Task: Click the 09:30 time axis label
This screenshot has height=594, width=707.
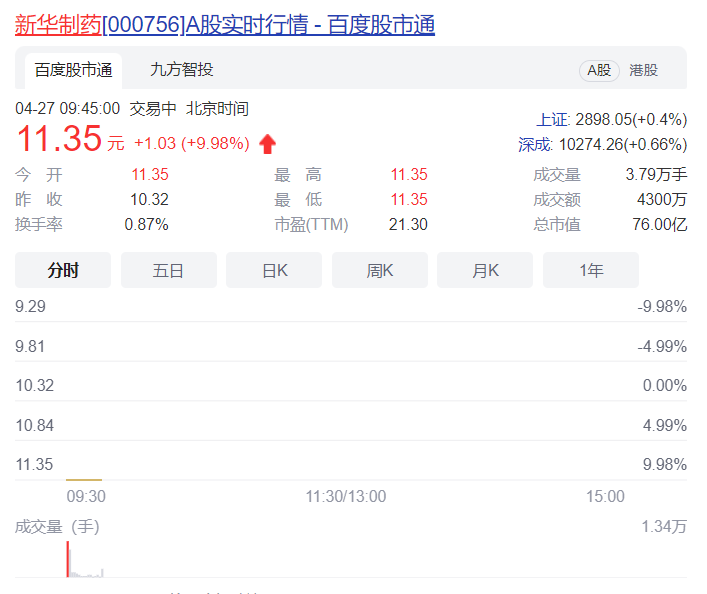Action: pos(86,497)
